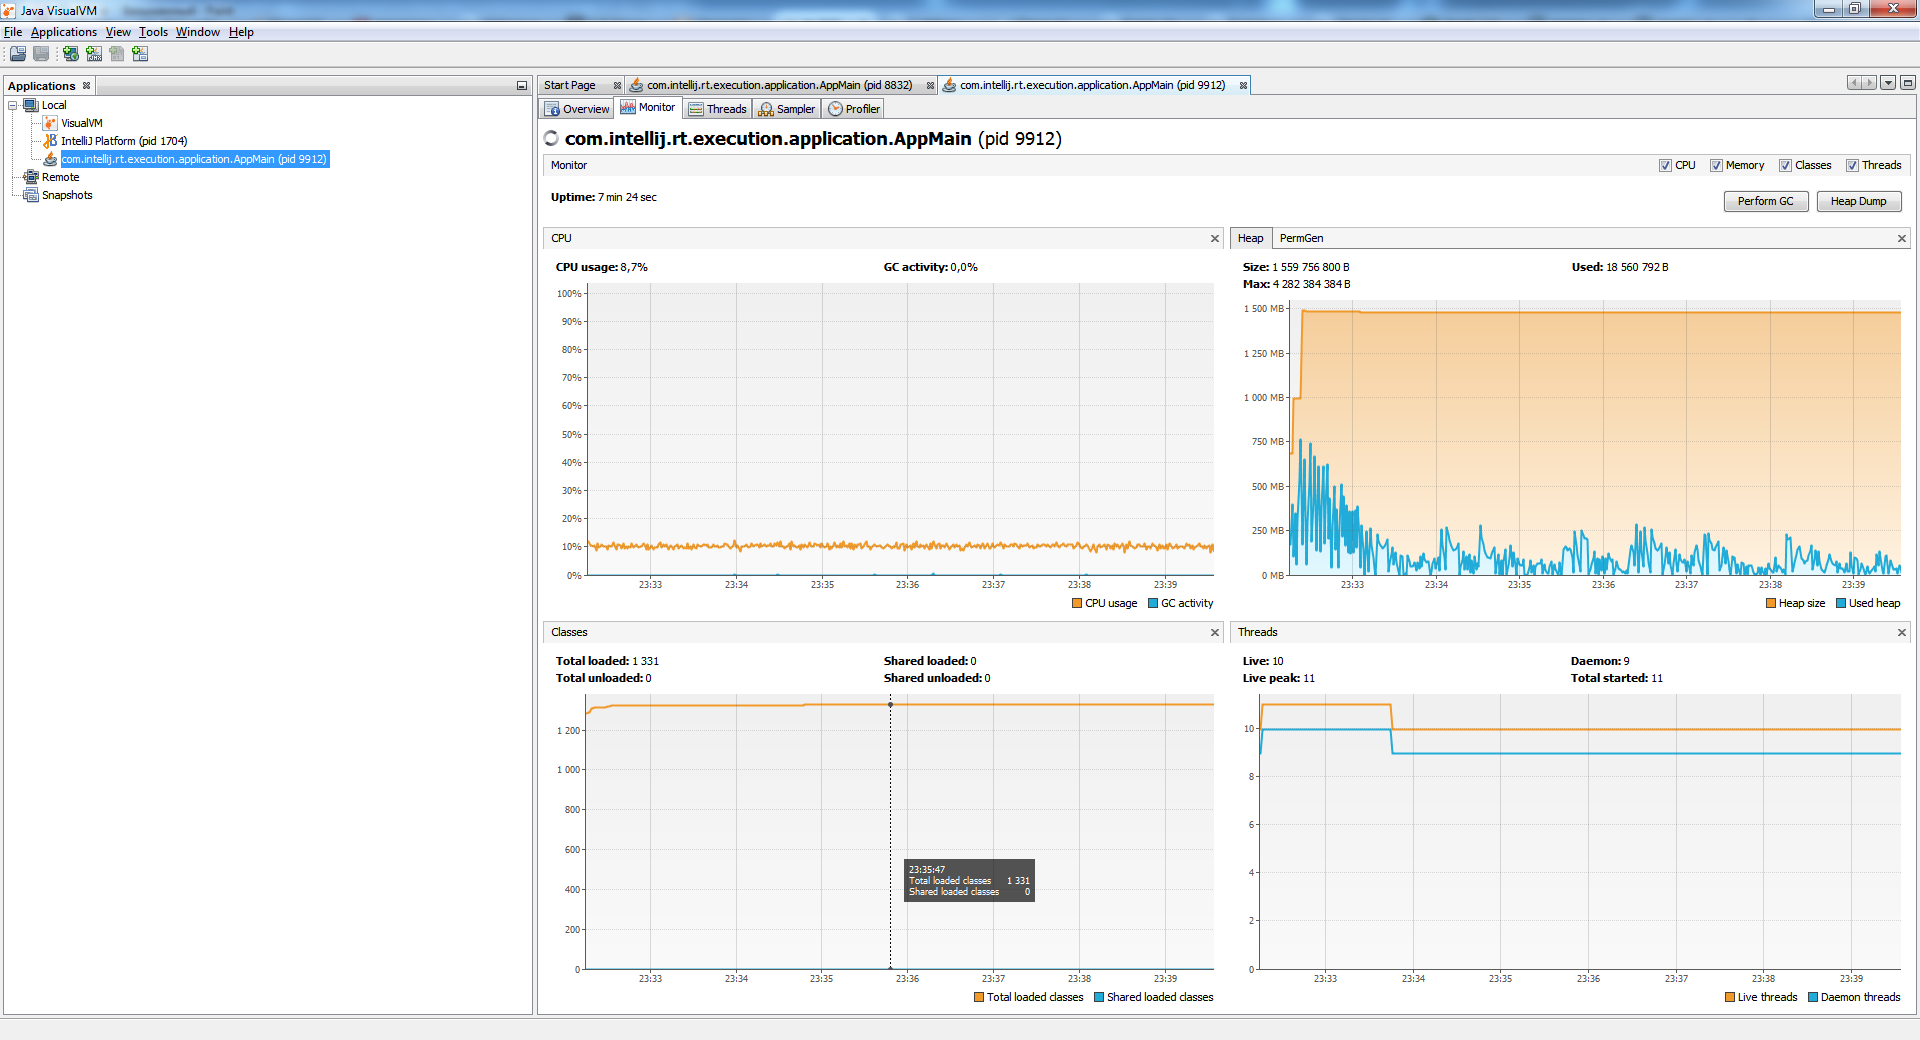Maximize the document window icon
Screen dimensions: 1920x1040
pos(1908,83)
